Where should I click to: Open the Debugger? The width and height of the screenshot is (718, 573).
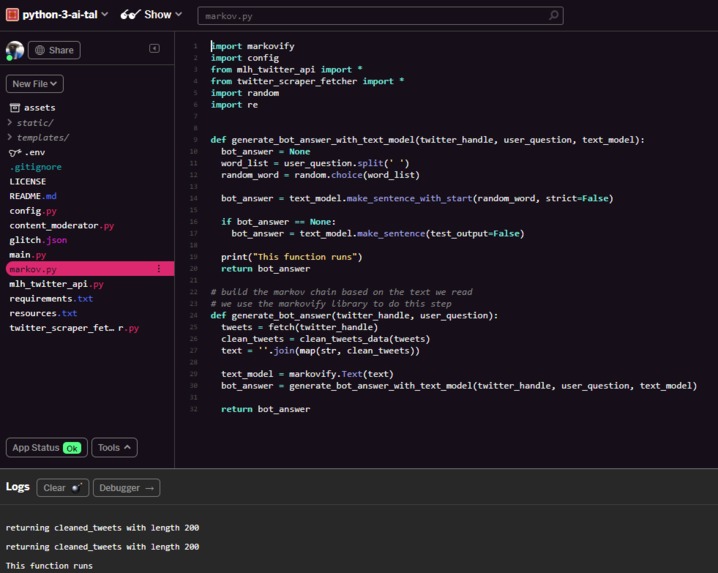click(x=126, y=488)
